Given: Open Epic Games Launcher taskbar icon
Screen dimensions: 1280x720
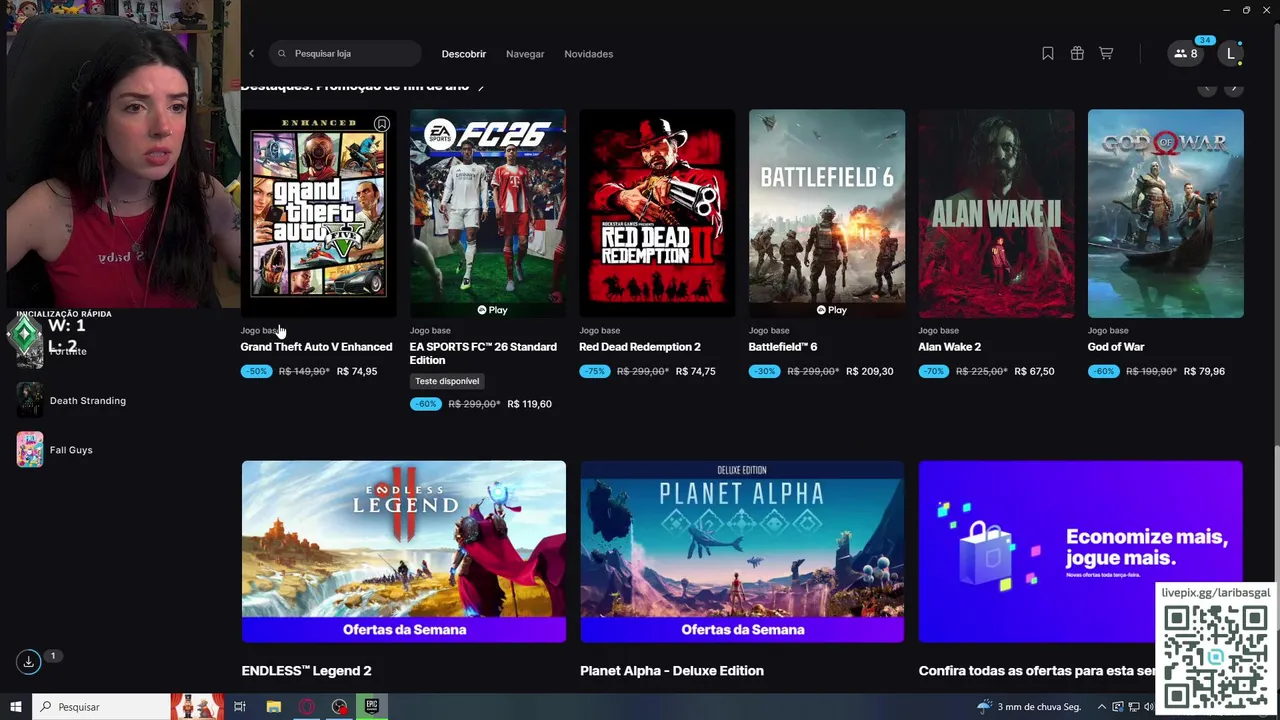Looking at the screenshot, I should [x=372, y=707].
